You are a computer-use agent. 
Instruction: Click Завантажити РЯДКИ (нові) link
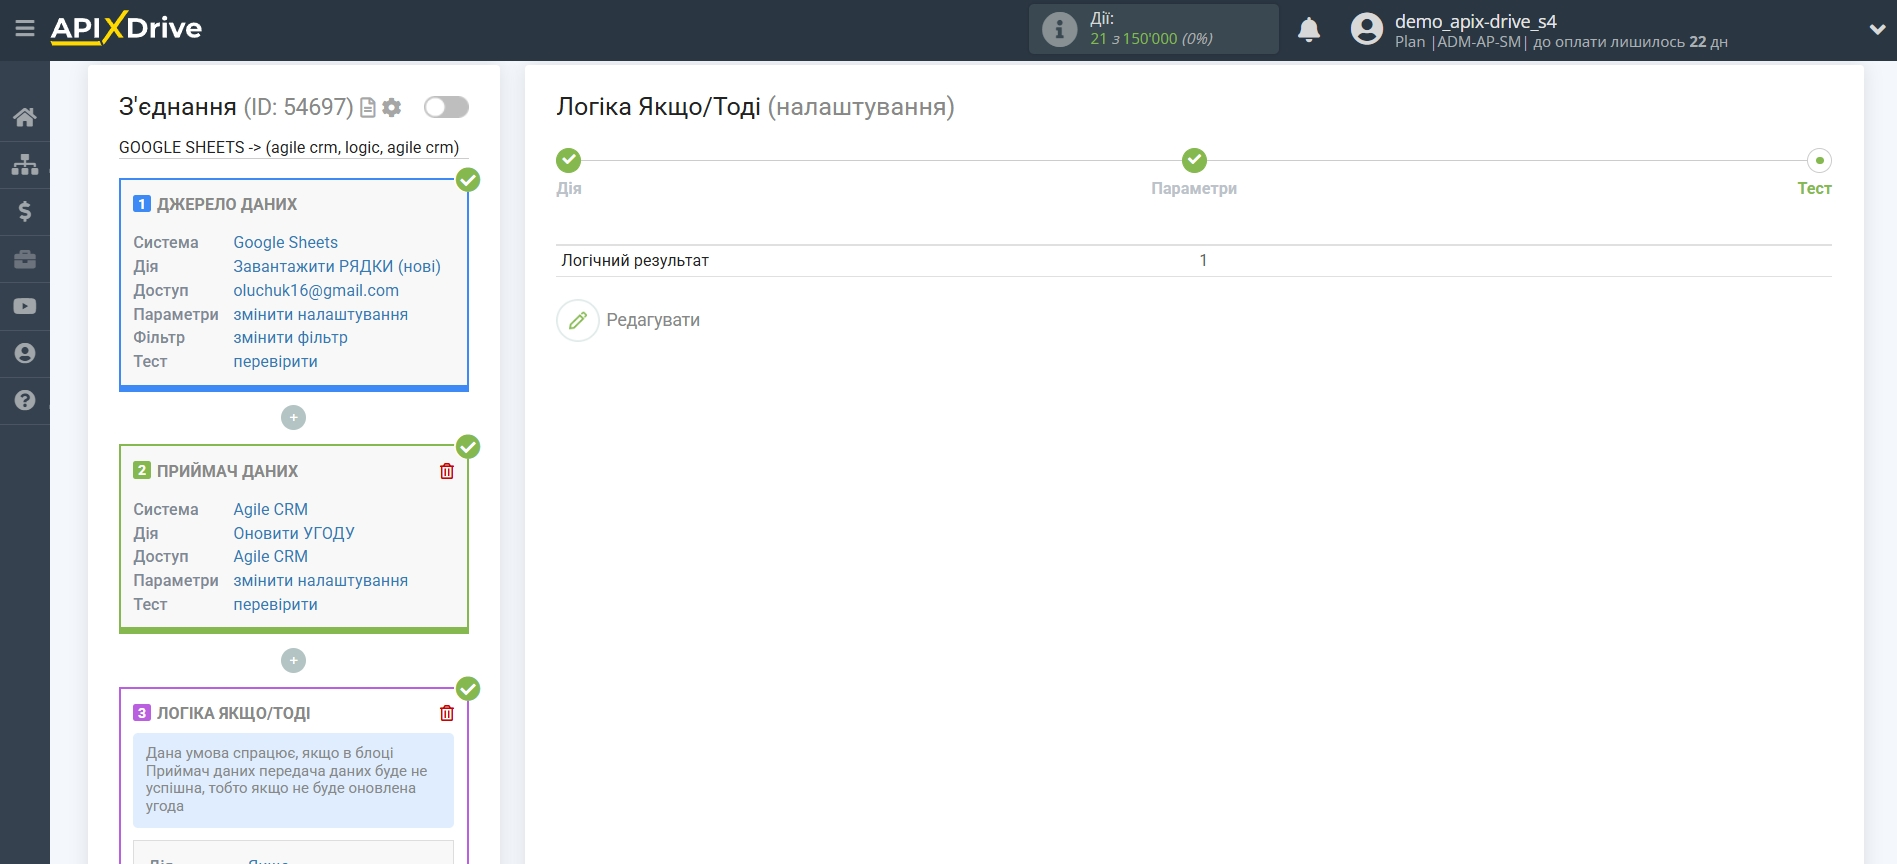337,266
